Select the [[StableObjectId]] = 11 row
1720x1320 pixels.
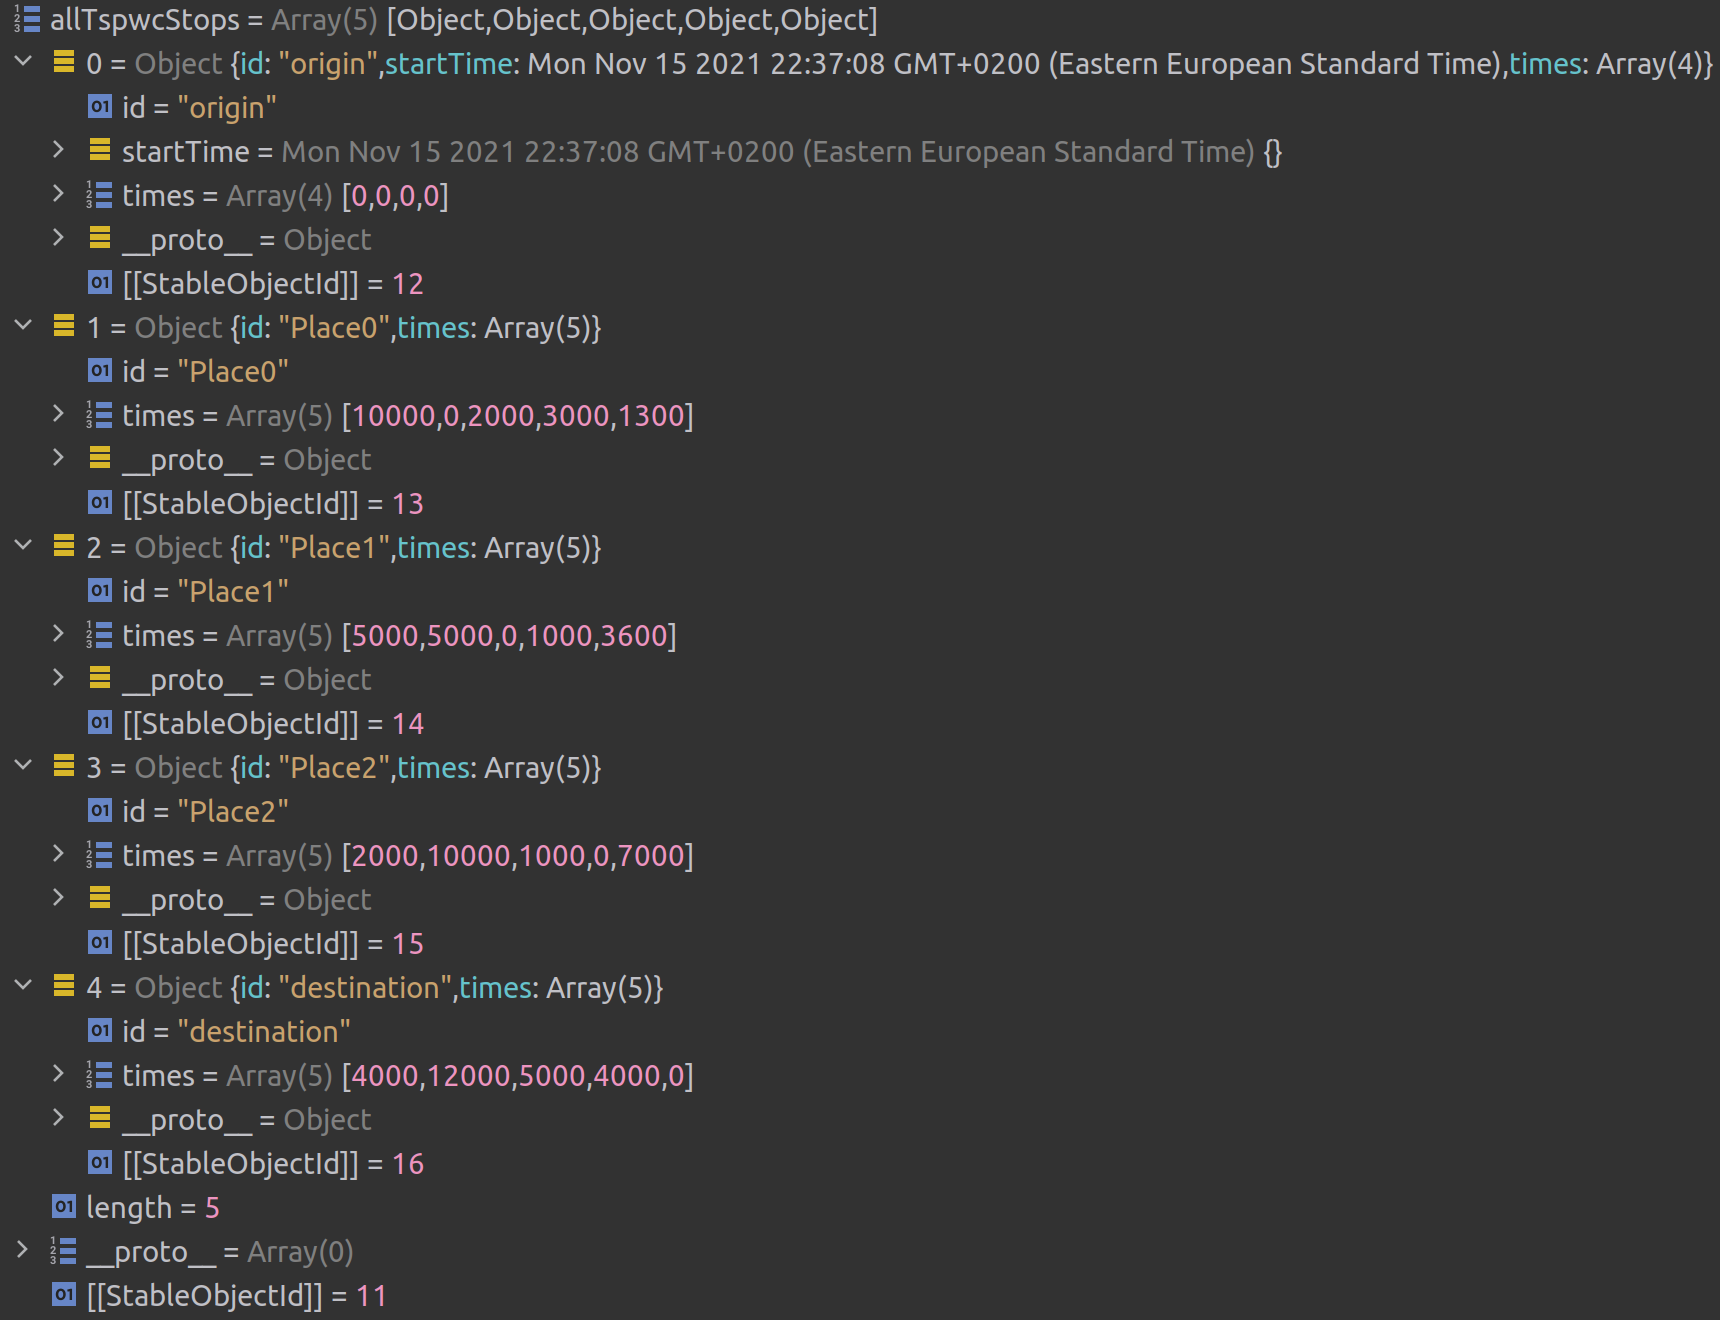pyautogui.click(x=860, y=1295)
